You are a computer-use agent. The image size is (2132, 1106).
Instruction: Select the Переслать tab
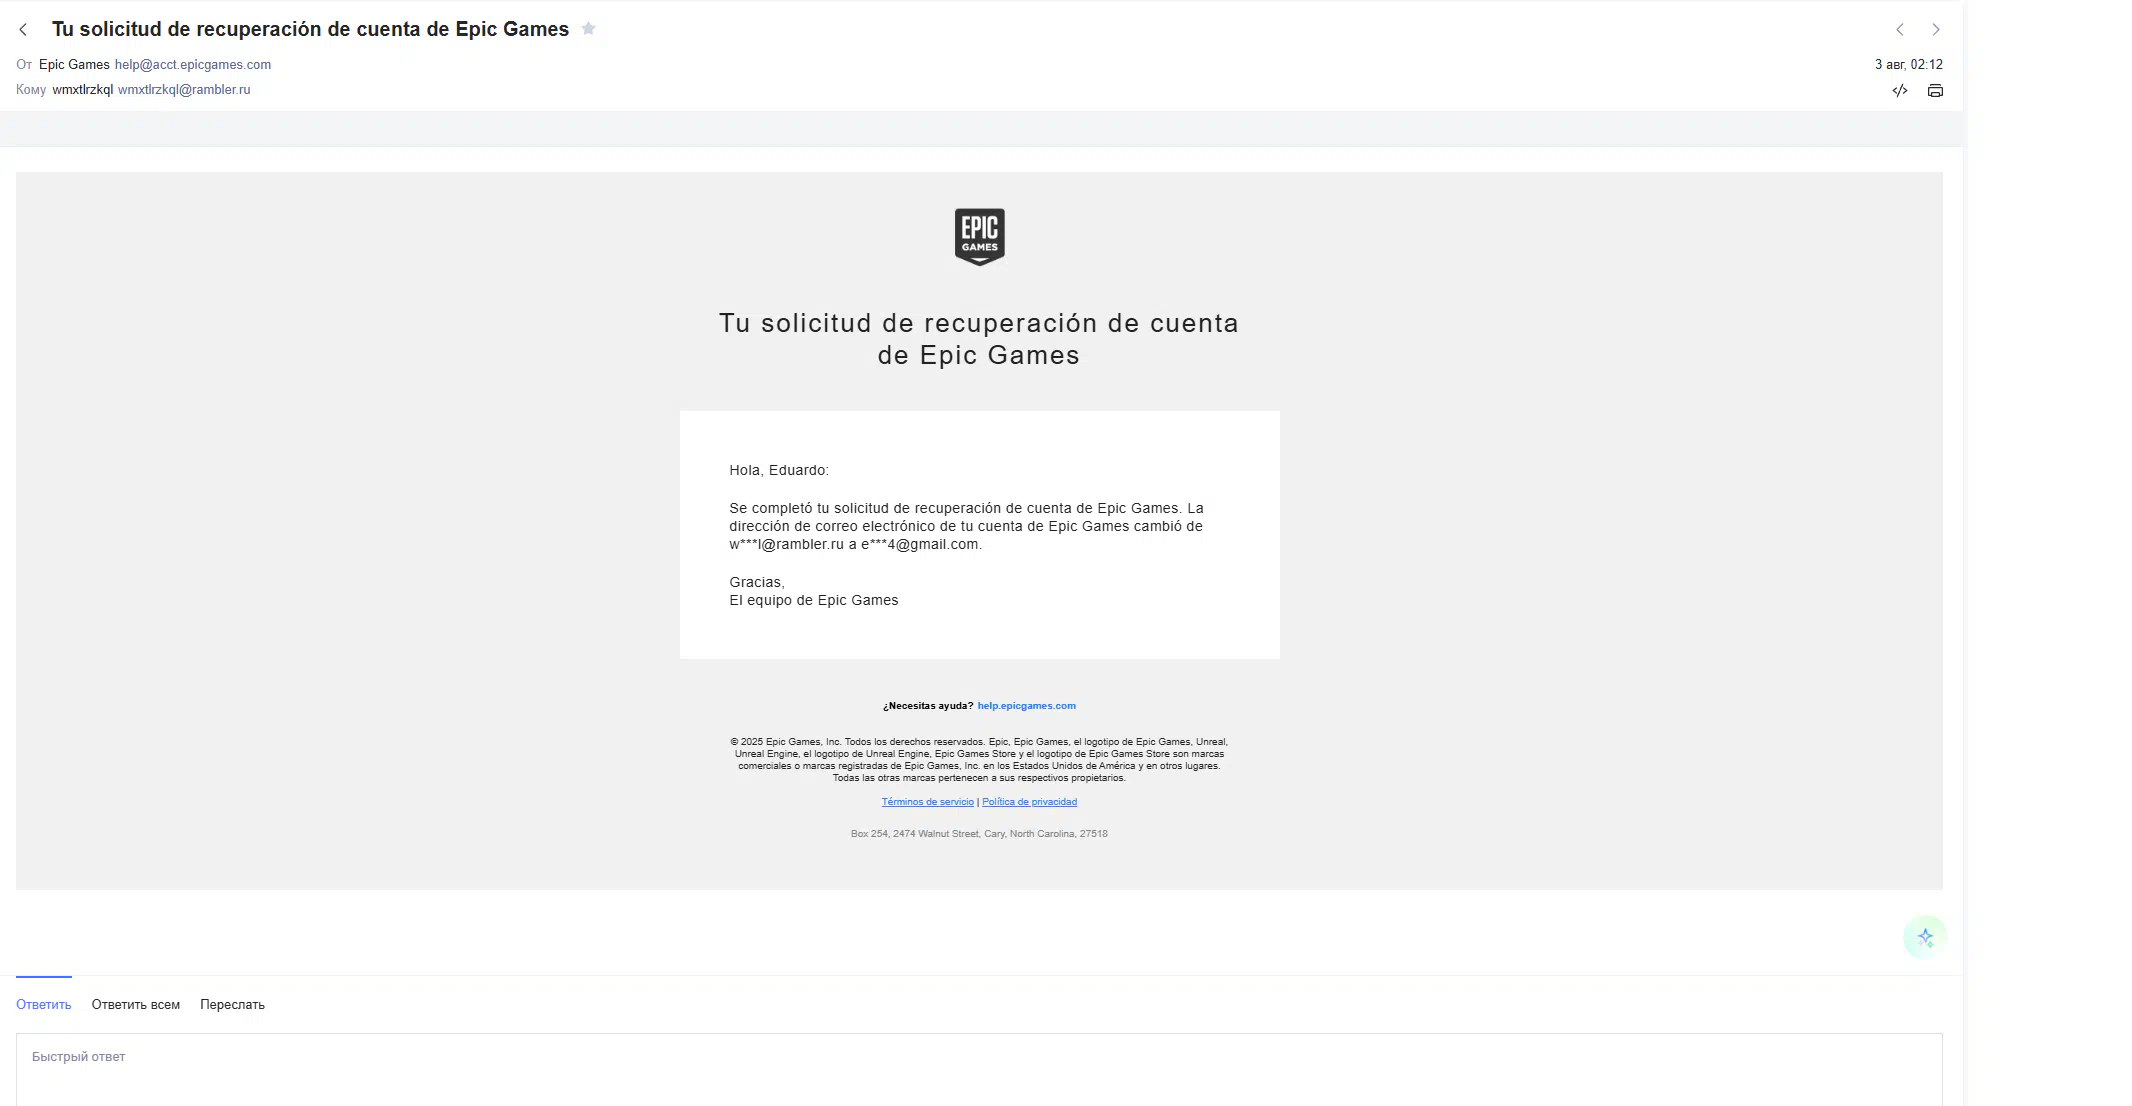(x=232, y=1005)
